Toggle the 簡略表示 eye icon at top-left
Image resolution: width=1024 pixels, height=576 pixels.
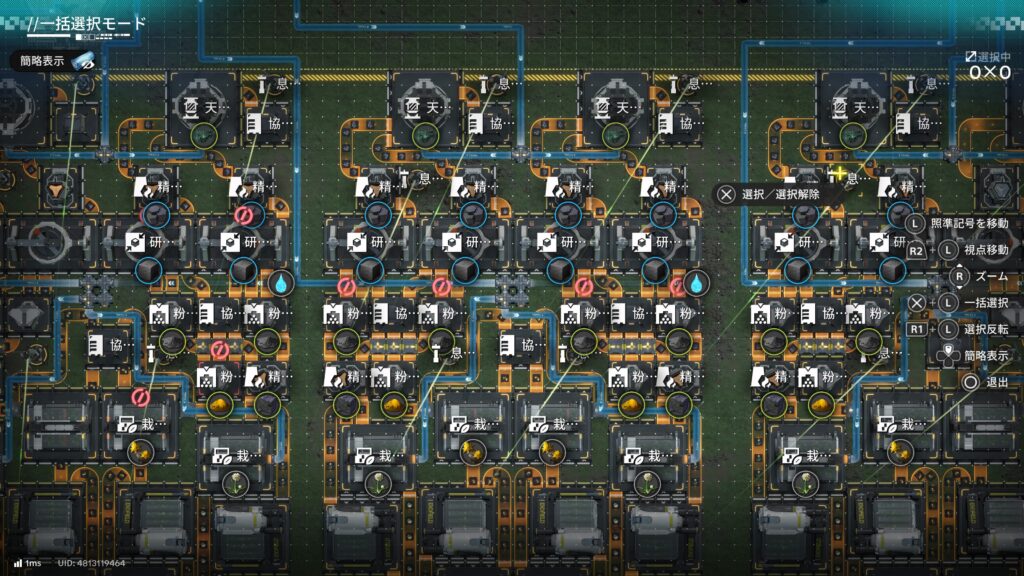(x=84, y=61)
